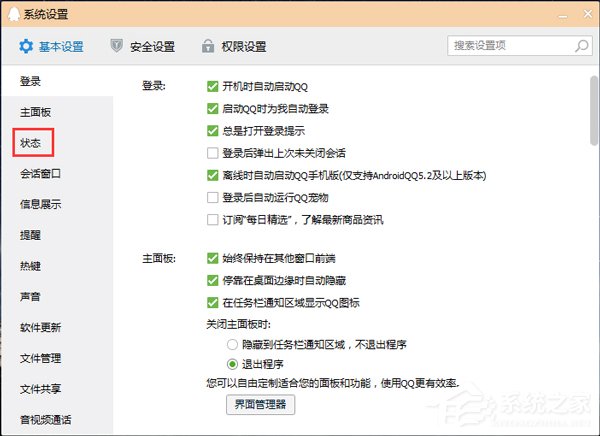
Task: Click the 界面管理器 button
Action: pyautogui.click(x=260, y=404)
